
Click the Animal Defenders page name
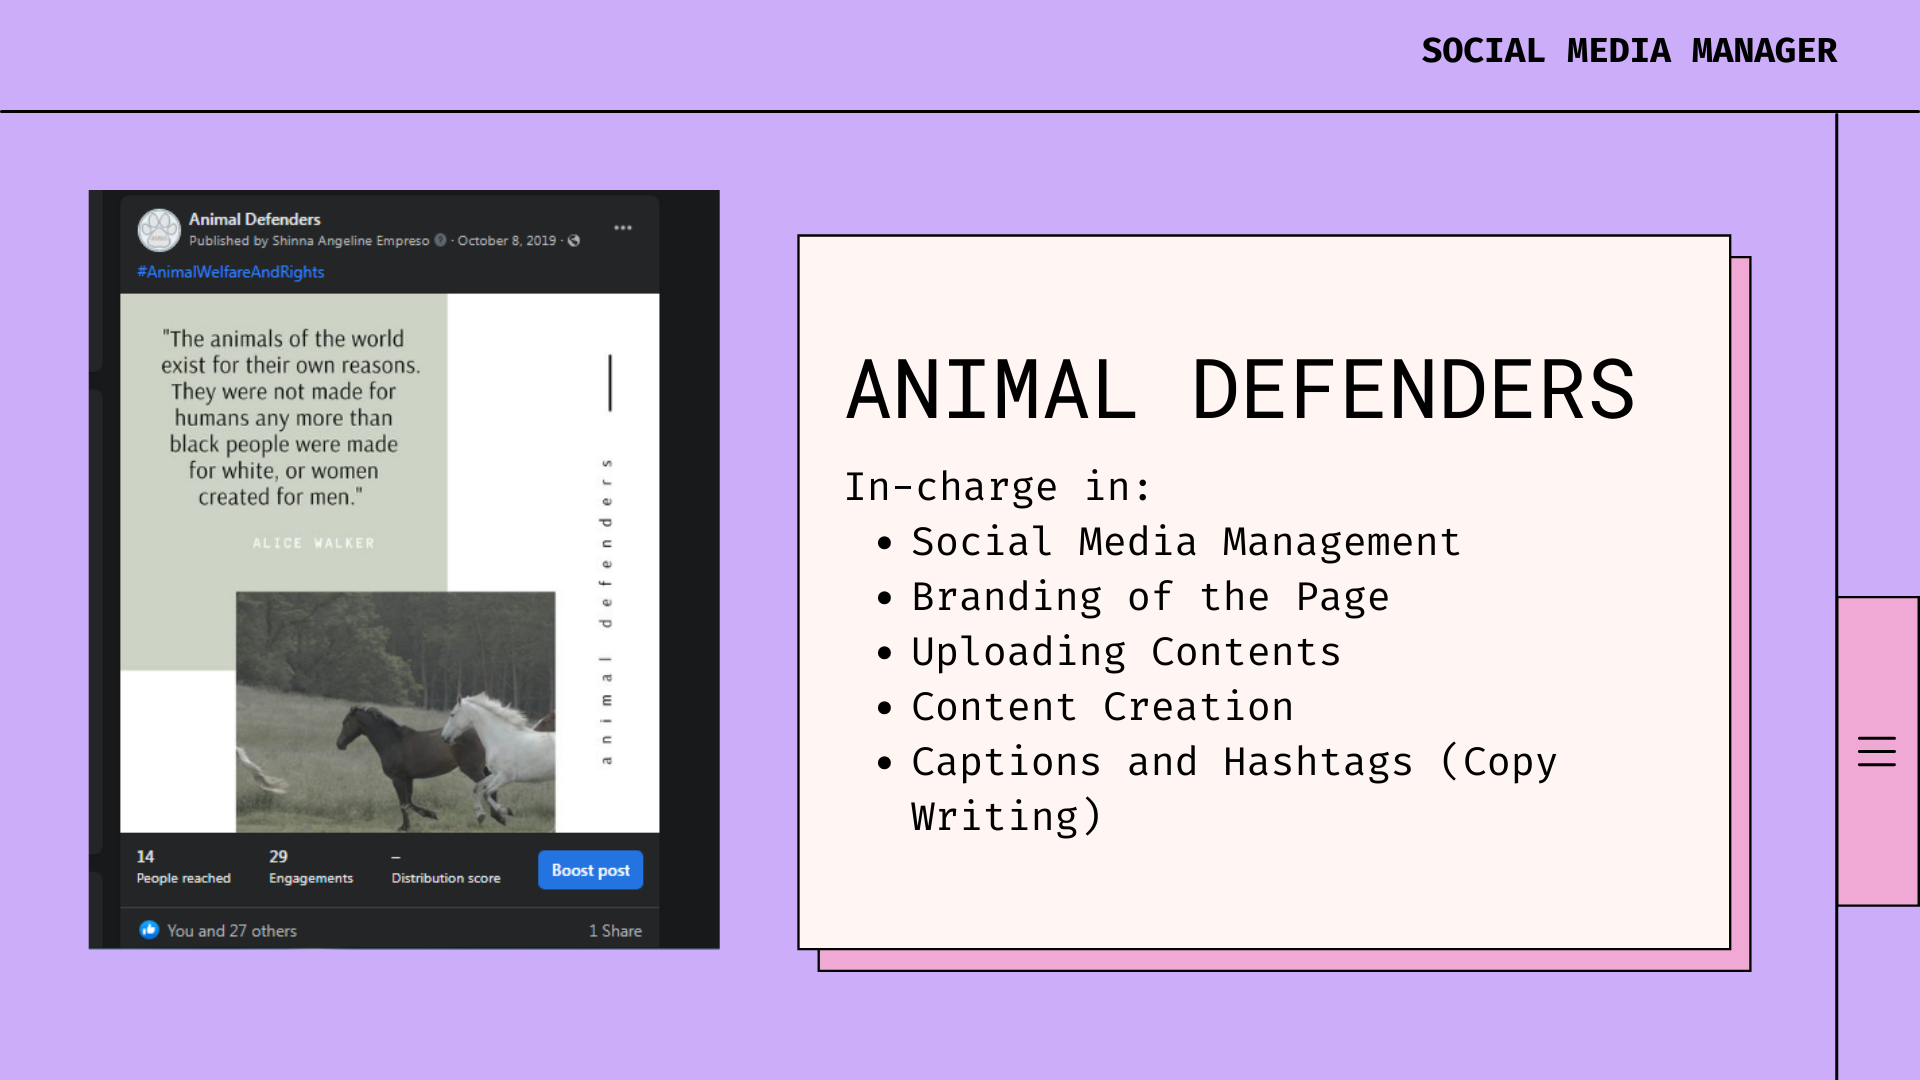coord(254,219)
